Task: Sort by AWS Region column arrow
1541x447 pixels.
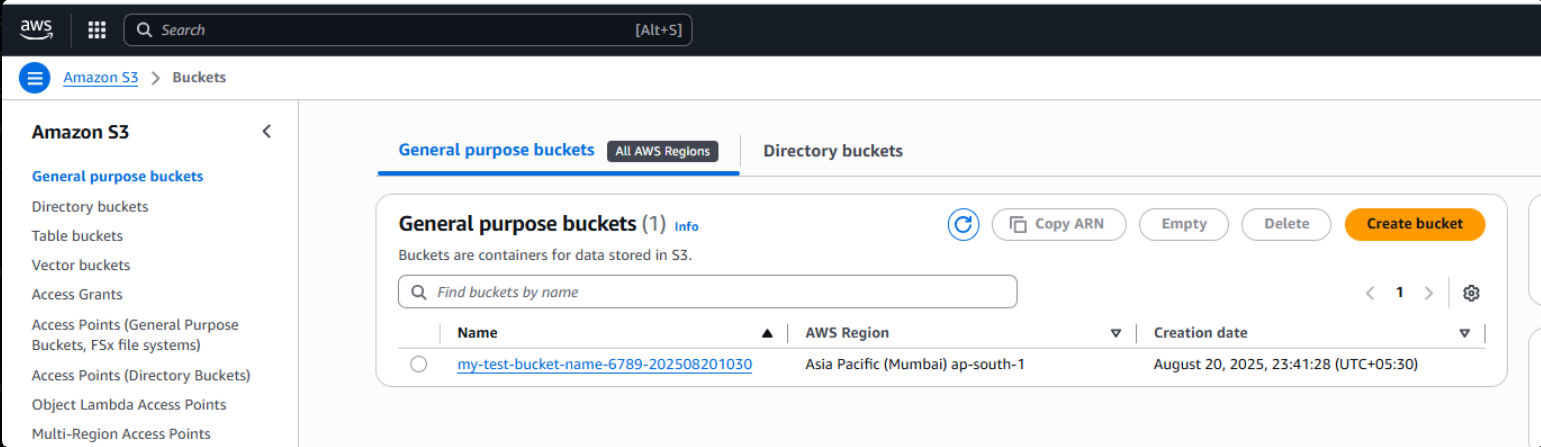Action: [x=1116, y=333]
